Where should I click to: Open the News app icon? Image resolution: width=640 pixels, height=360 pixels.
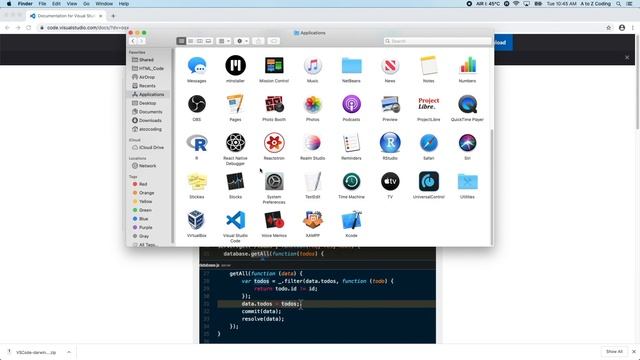point(390,65)
